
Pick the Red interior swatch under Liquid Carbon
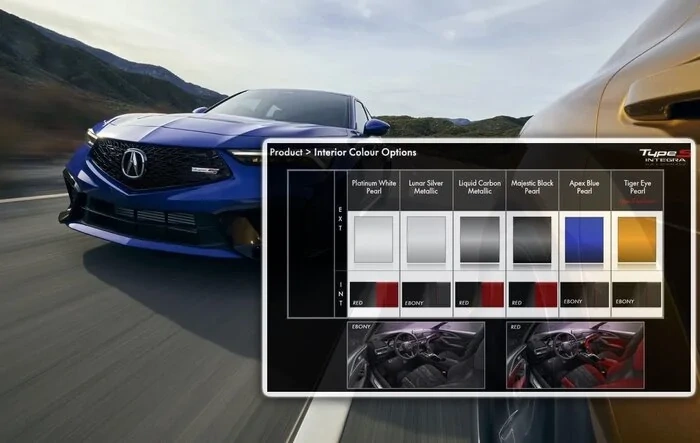(x=479, y=294)
